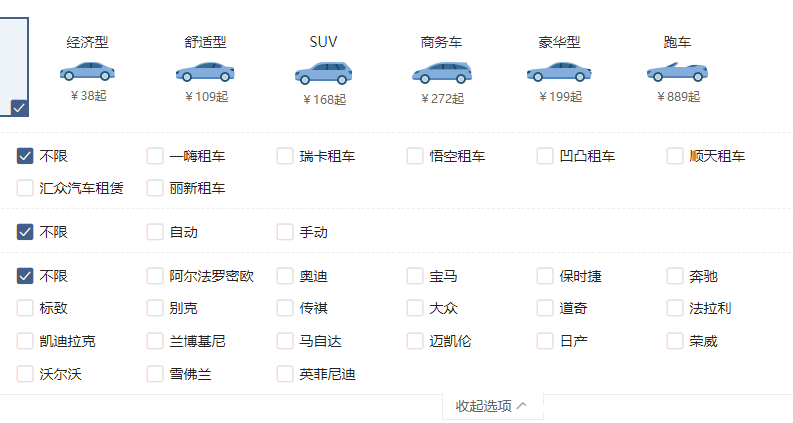Click the ¥889起 price label
This screenshot has width=793, height=423.
coord(678,97)
